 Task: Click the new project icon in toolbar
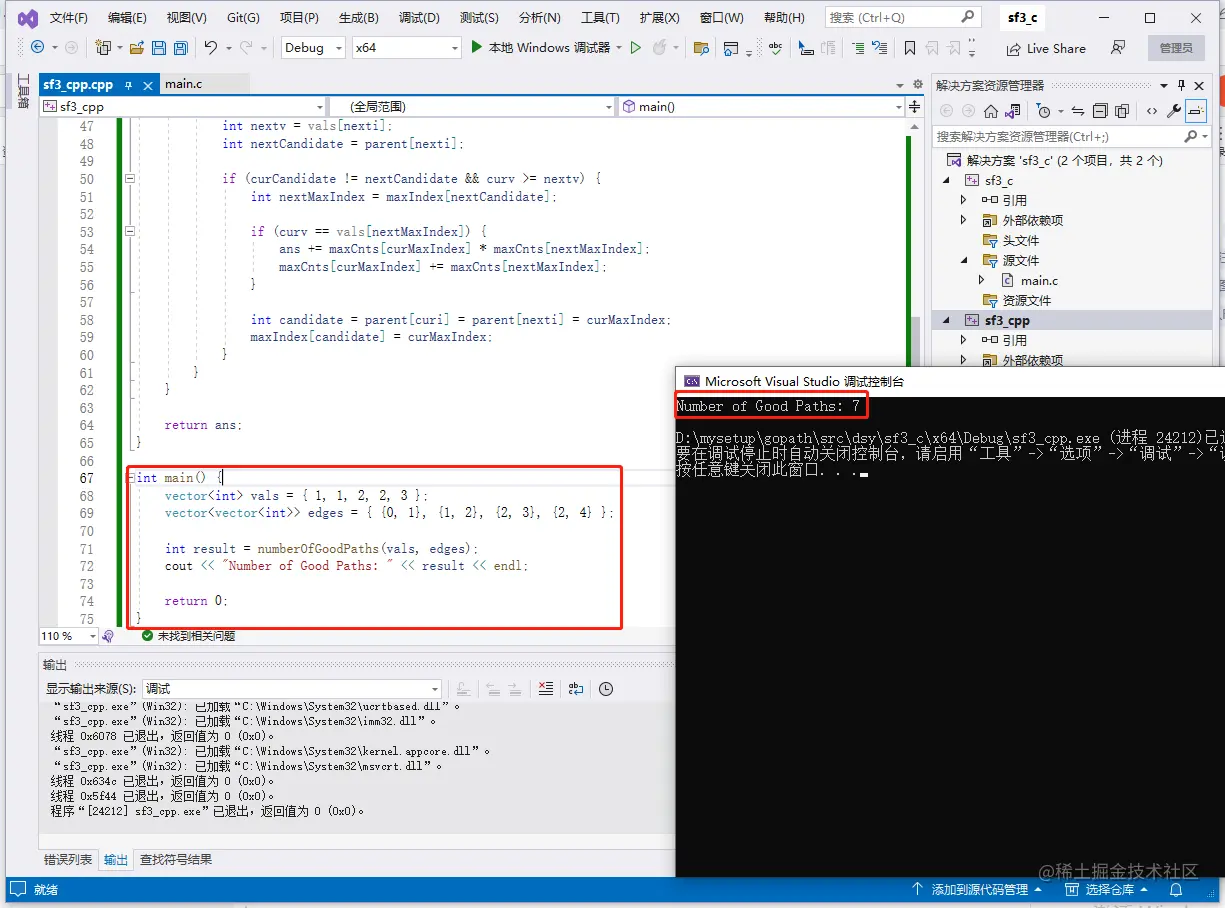tap(102, 48)
